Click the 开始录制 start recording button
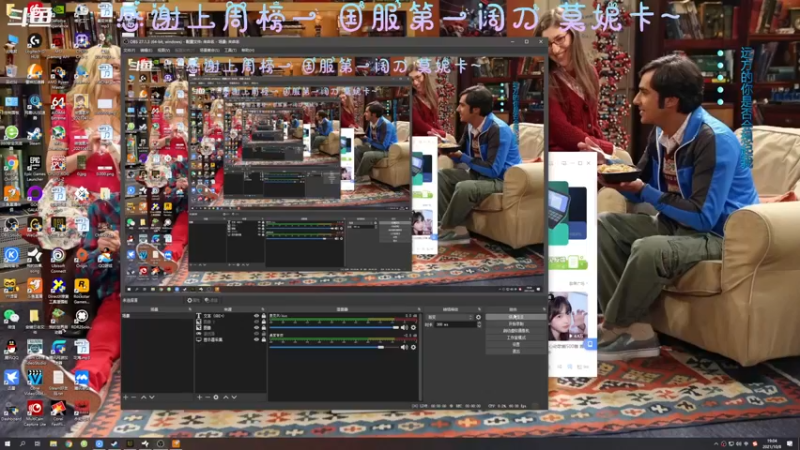Image resolution: width=800 pixels, height=450 pixels. coord(516,324)
